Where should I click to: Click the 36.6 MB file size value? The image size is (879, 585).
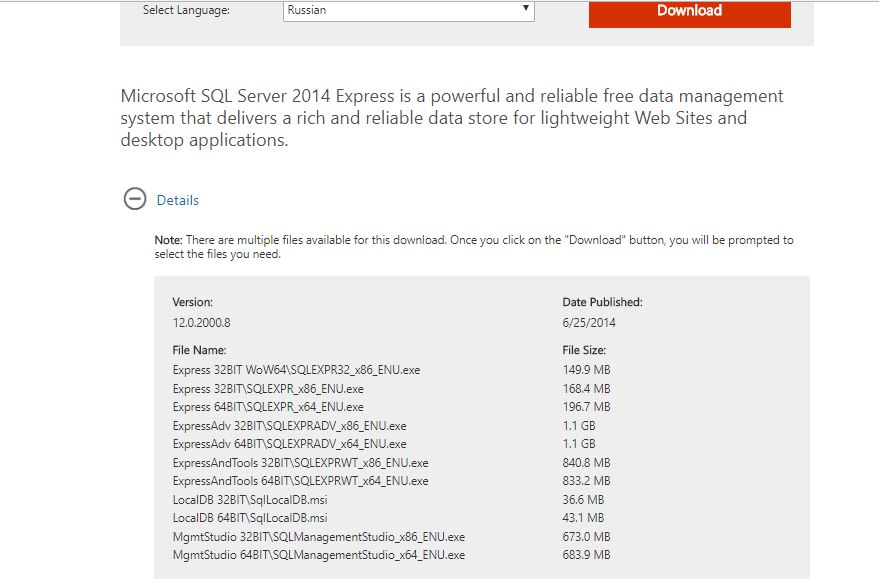click(x=583, y=500)
